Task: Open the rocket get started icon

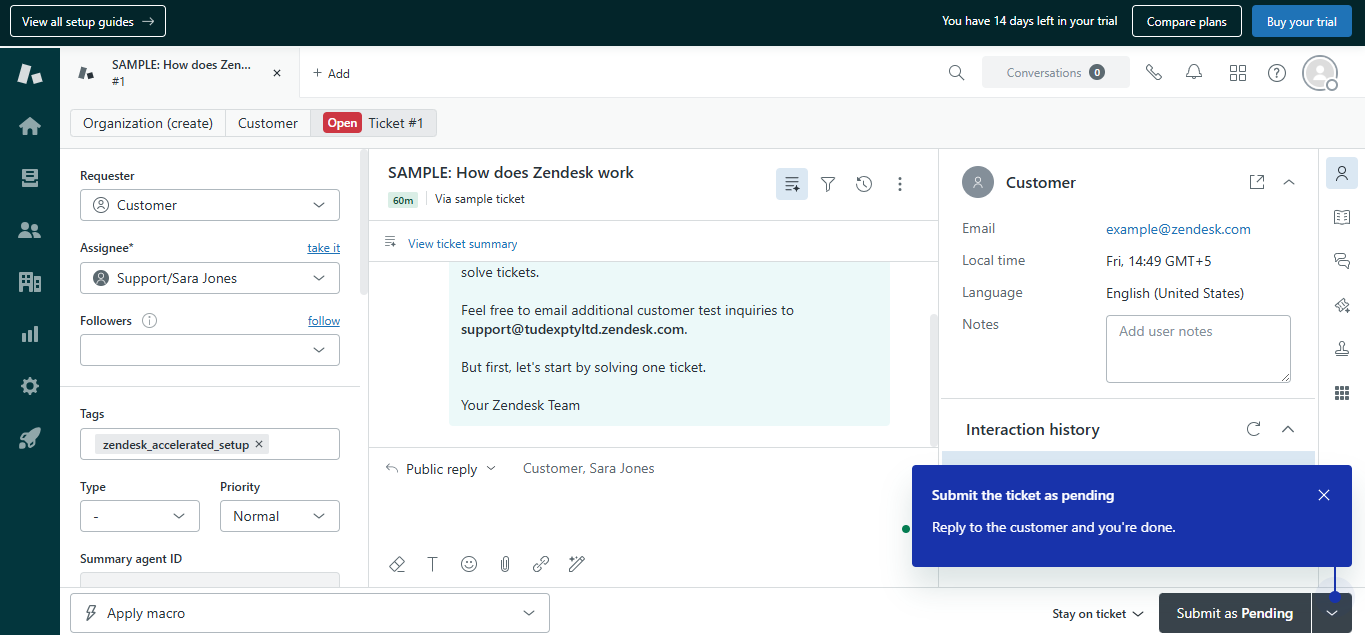Action: (30, 438)
